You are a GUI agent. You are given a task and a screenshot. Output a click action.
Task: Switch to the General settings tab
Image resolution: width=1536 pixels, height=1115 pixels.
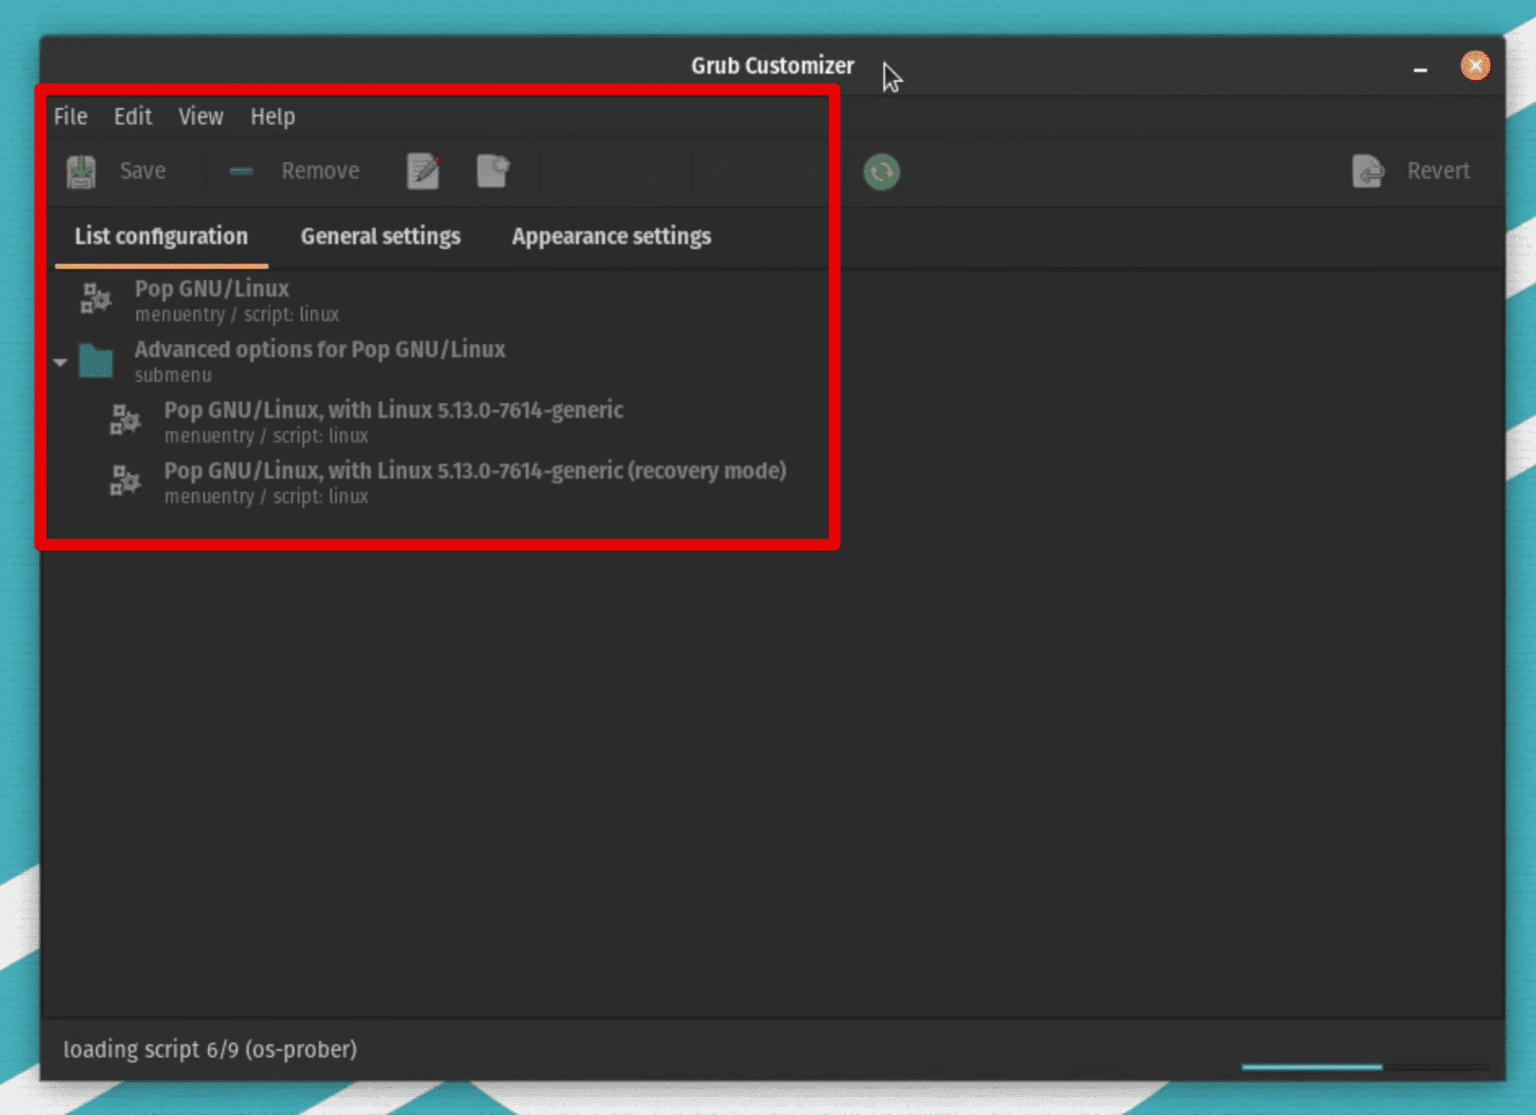point(380,236)
